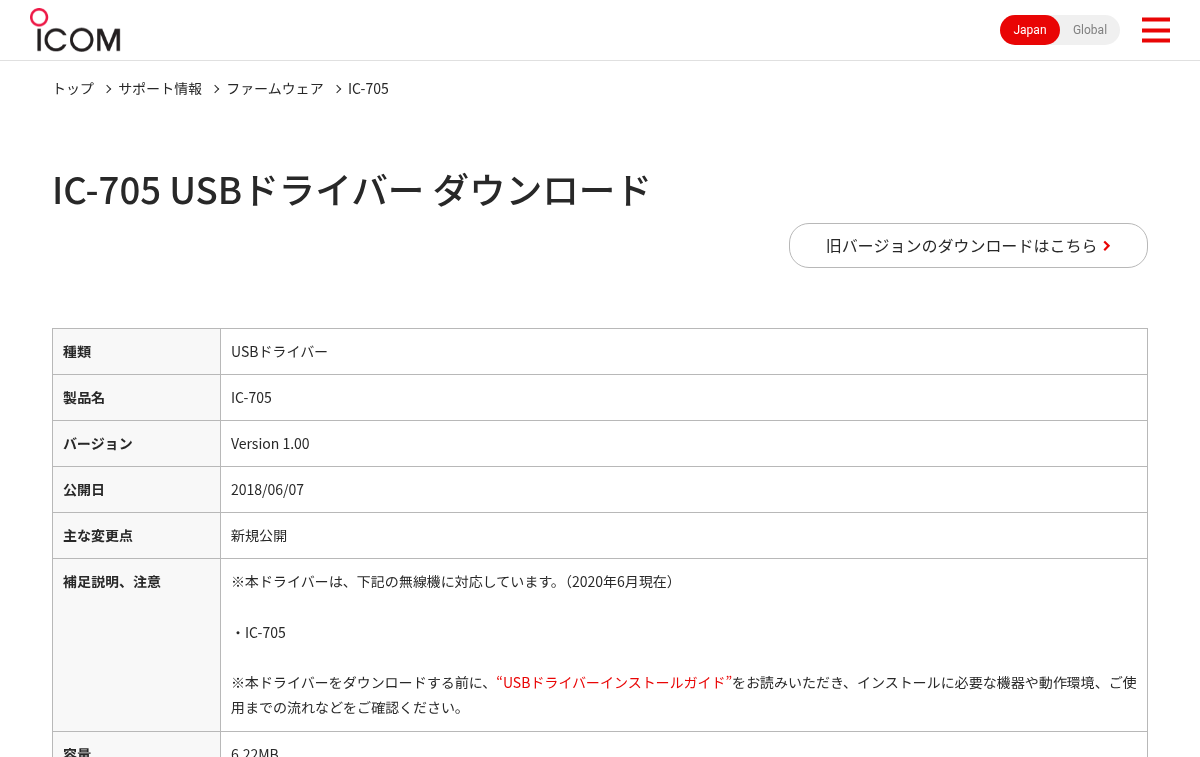Switch to the Japan site toggle

[1030, 30]
